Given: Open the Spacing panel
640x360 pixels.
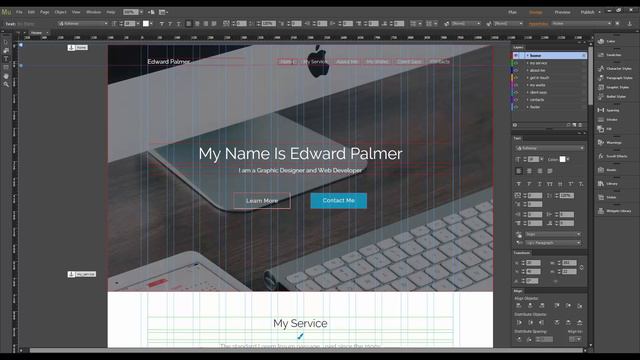Looking at the screenshot, I should pos(609,110).
